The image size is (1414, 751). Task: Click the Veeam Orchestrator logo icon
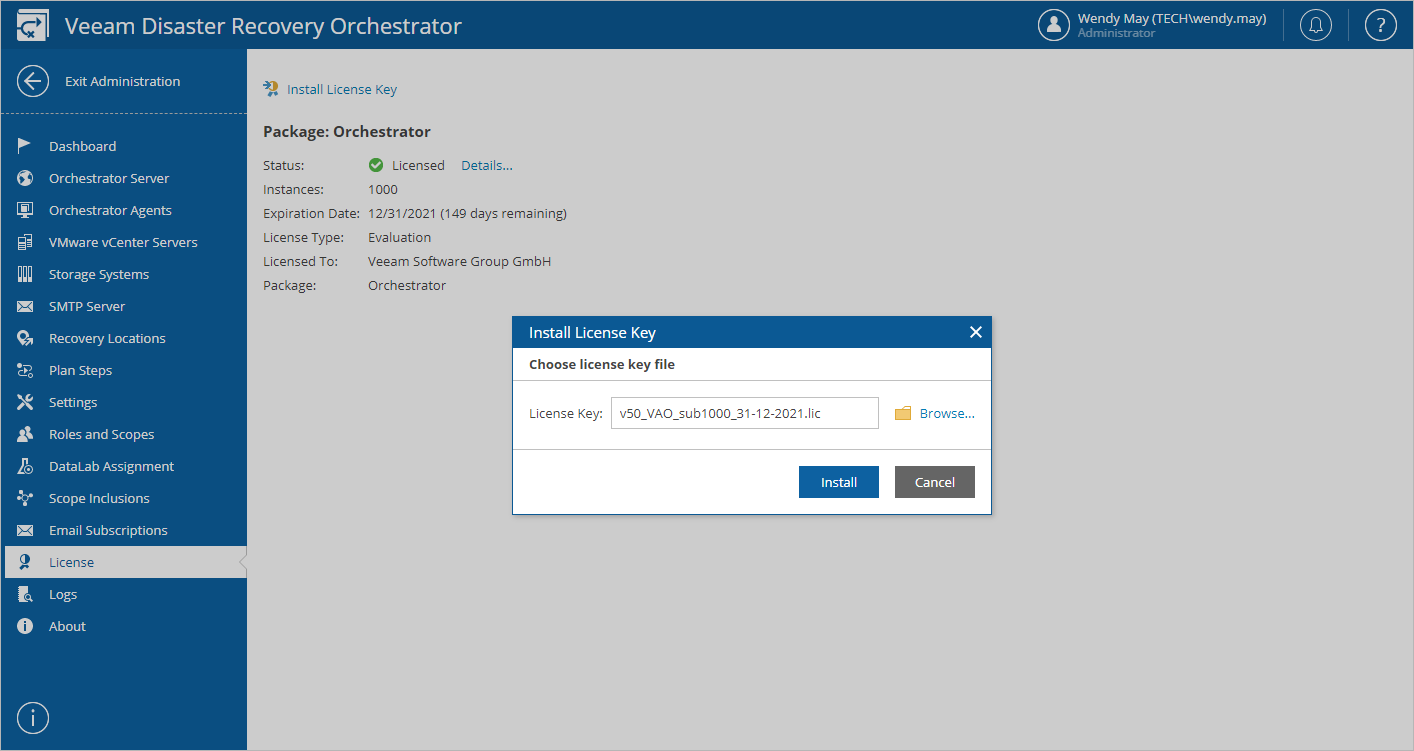pyautogui.click(x=33, y=26)
